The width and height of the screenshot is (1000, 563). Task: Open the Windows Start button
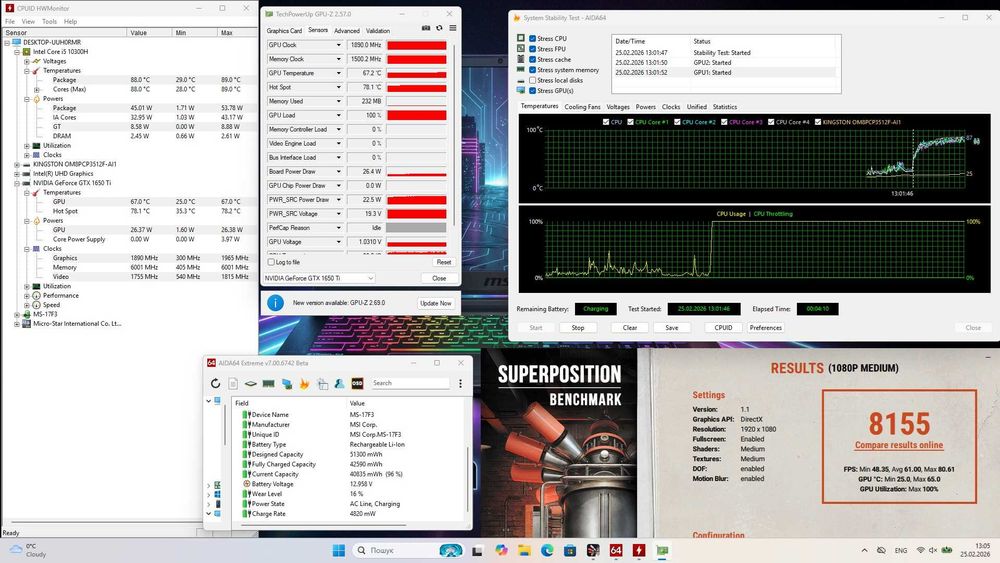tap(339, 550)
